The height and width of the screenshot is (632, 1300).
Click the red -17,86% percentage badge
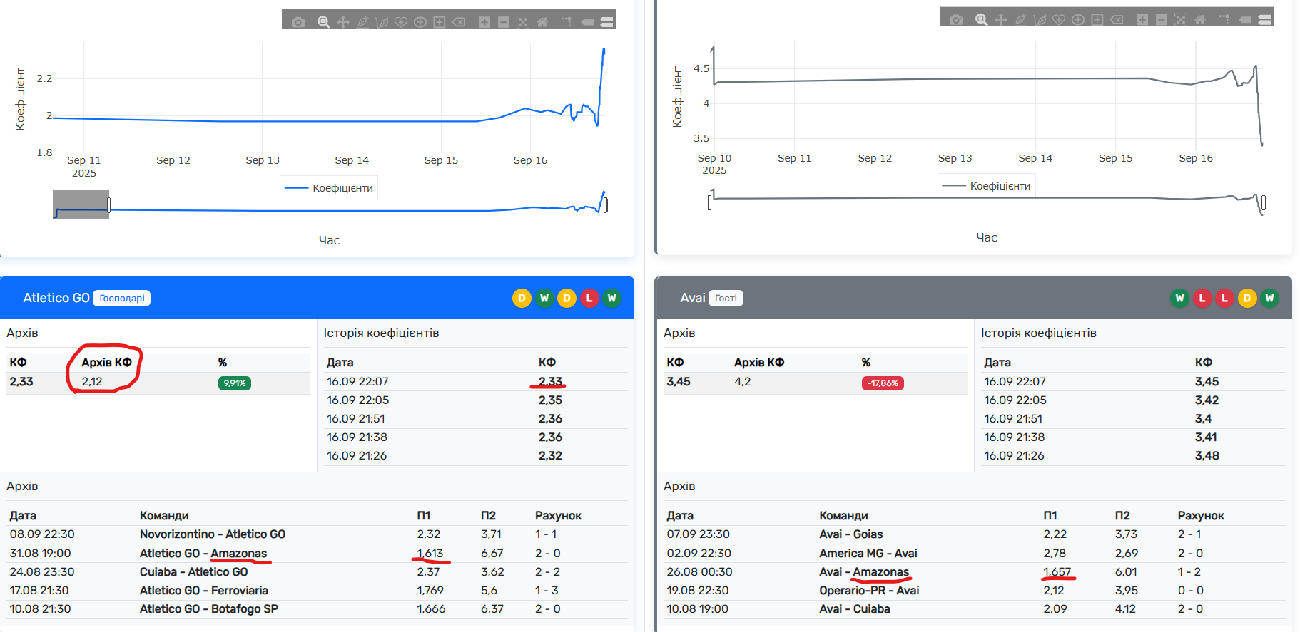[884, 382]
